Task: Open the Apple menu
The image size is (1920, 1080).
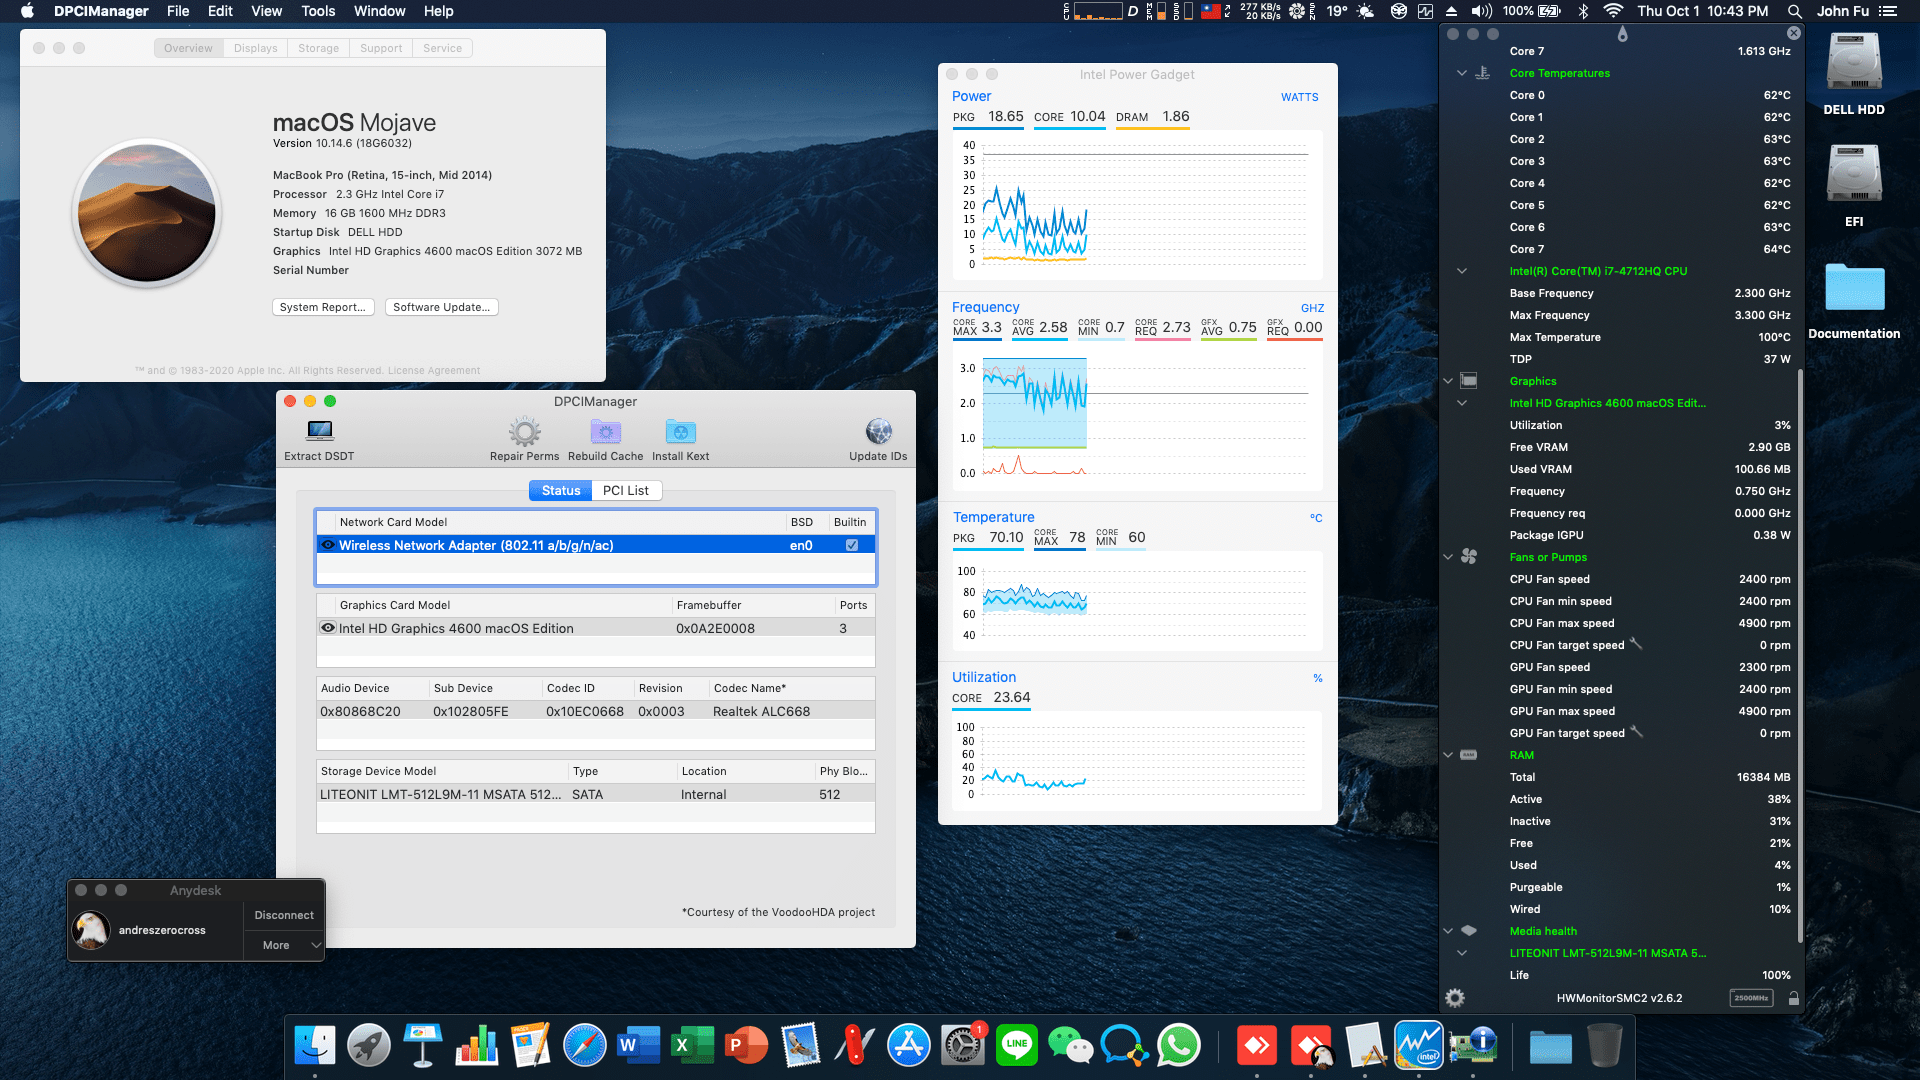Action: click(x=27, y=11)
